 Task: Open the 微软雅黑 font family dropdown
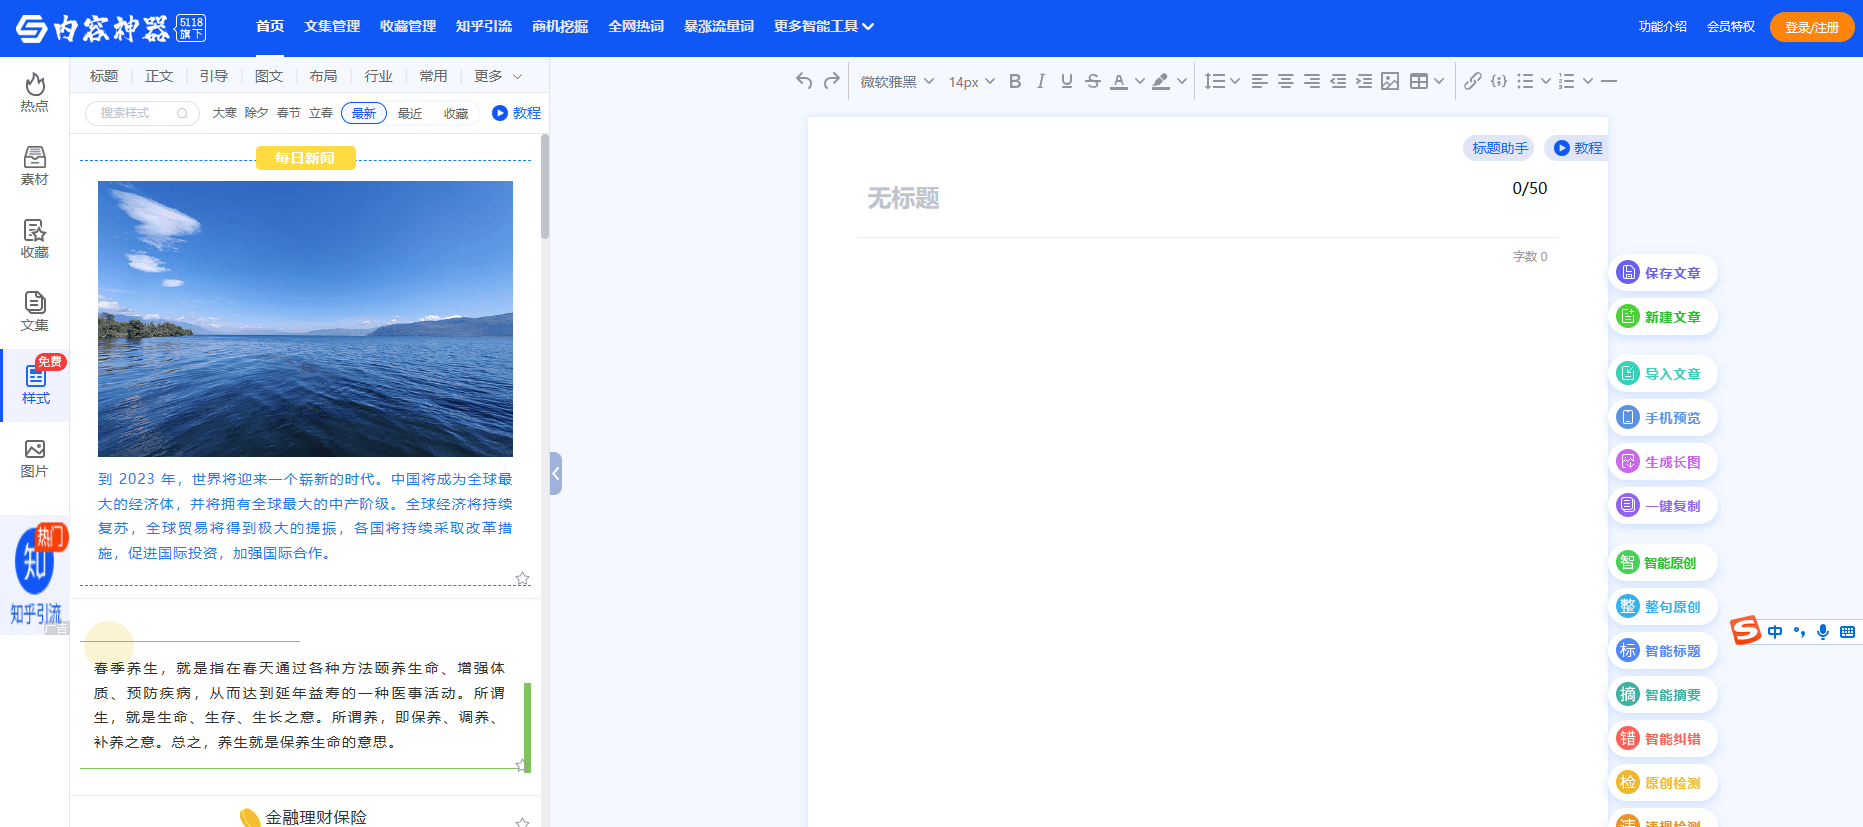[897, 81]
